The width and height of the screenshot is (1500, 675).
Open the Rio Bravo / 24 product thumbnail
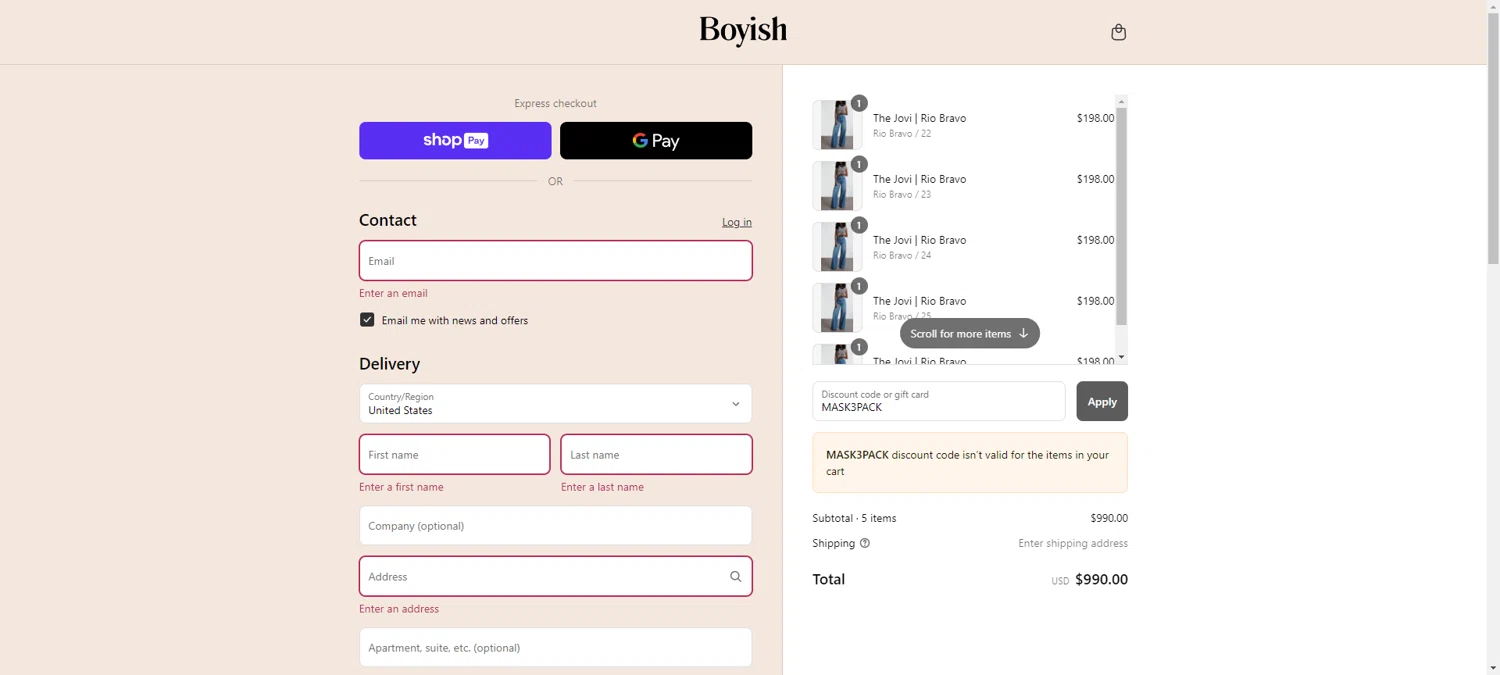point(837,247)
